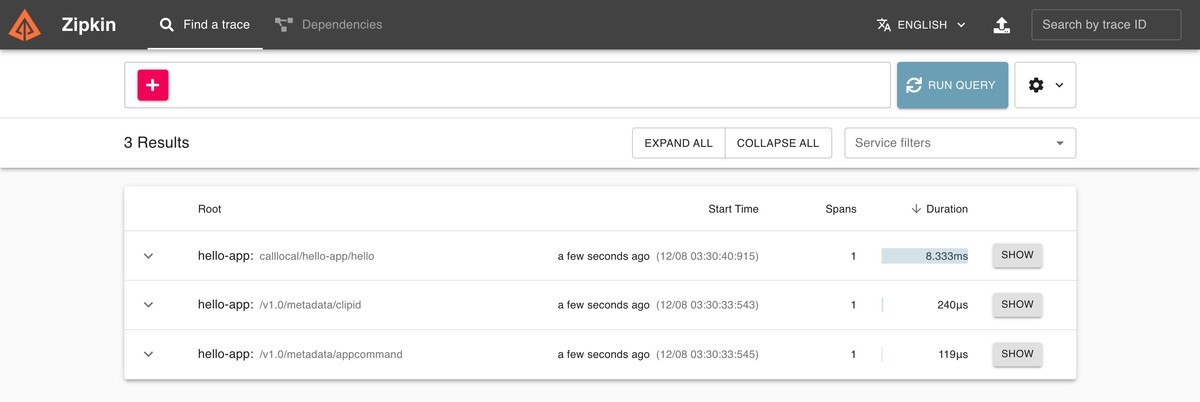Click the pink plus add-criteria button
The width and height of the screenshot is (1200, 402).
tap(153, 85)
